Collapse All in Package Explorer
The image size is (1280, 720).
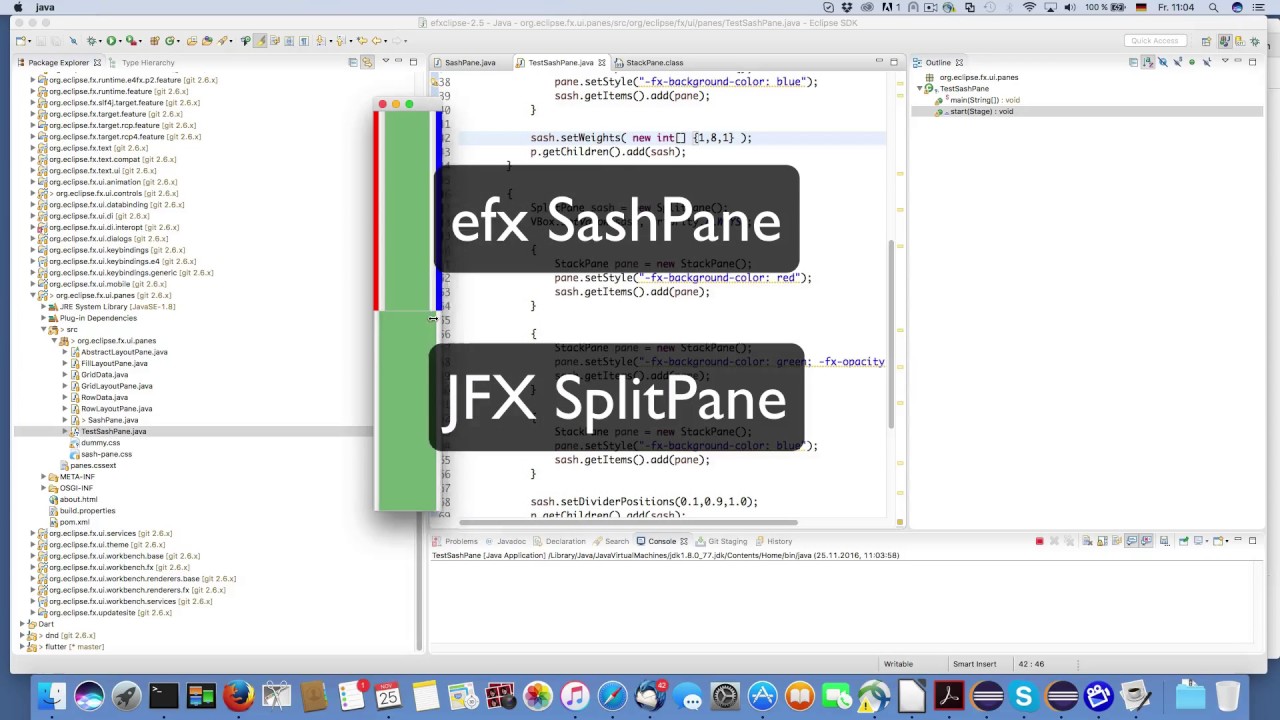click(x=352, y=62)
